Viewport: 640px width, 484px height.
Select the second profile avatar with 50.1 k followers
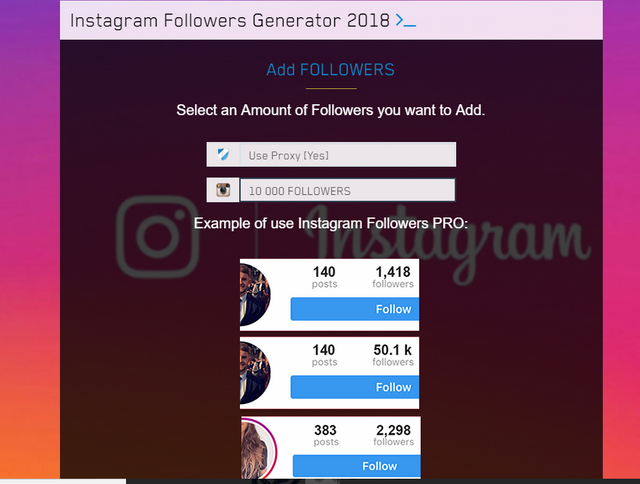pyautogui.click(x=255, y=373)
